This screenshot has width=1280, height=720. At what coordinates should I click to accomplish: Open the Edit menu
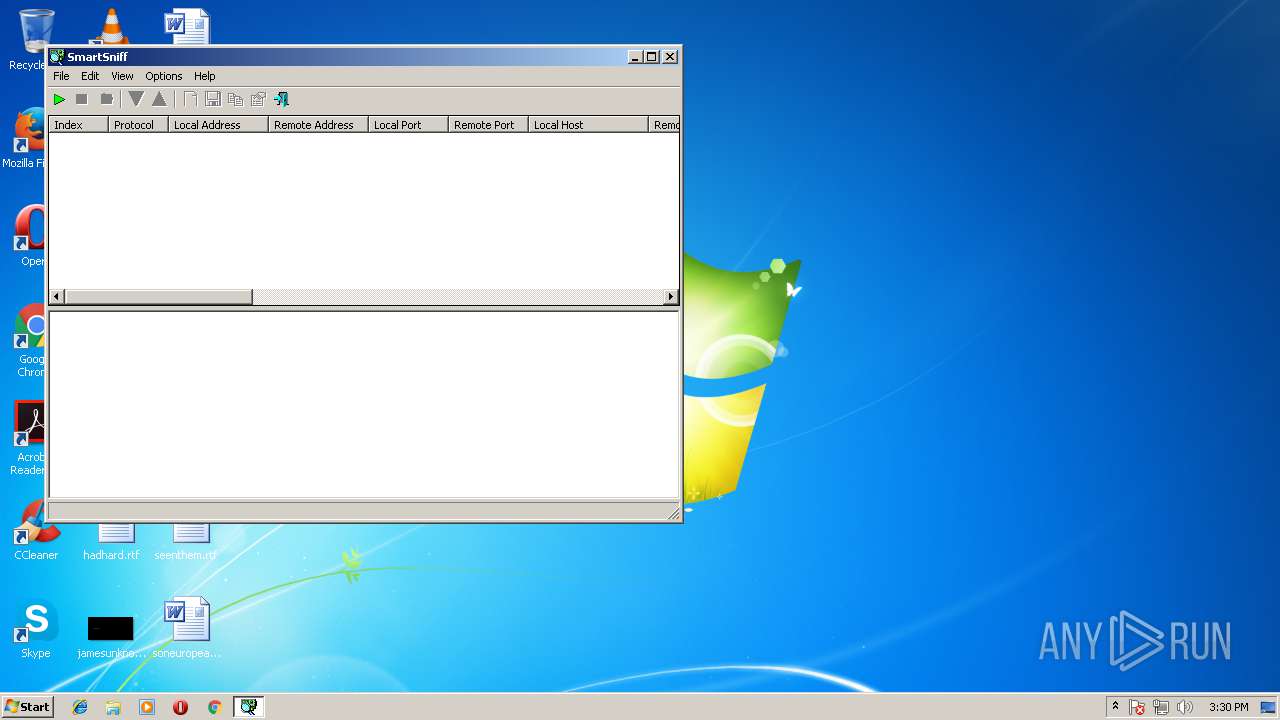pyautogui.click(x=90, y=76)
